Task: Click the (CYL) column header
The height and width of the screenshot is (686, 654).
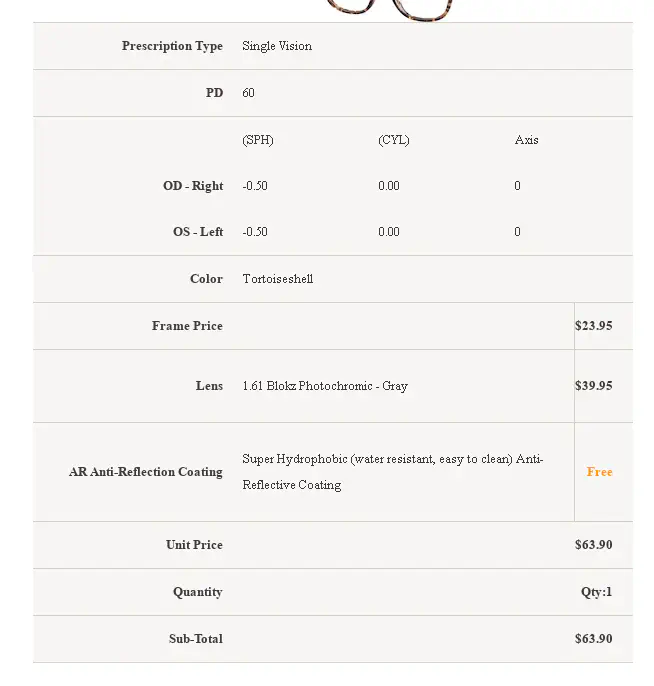Action: point(394,140)
